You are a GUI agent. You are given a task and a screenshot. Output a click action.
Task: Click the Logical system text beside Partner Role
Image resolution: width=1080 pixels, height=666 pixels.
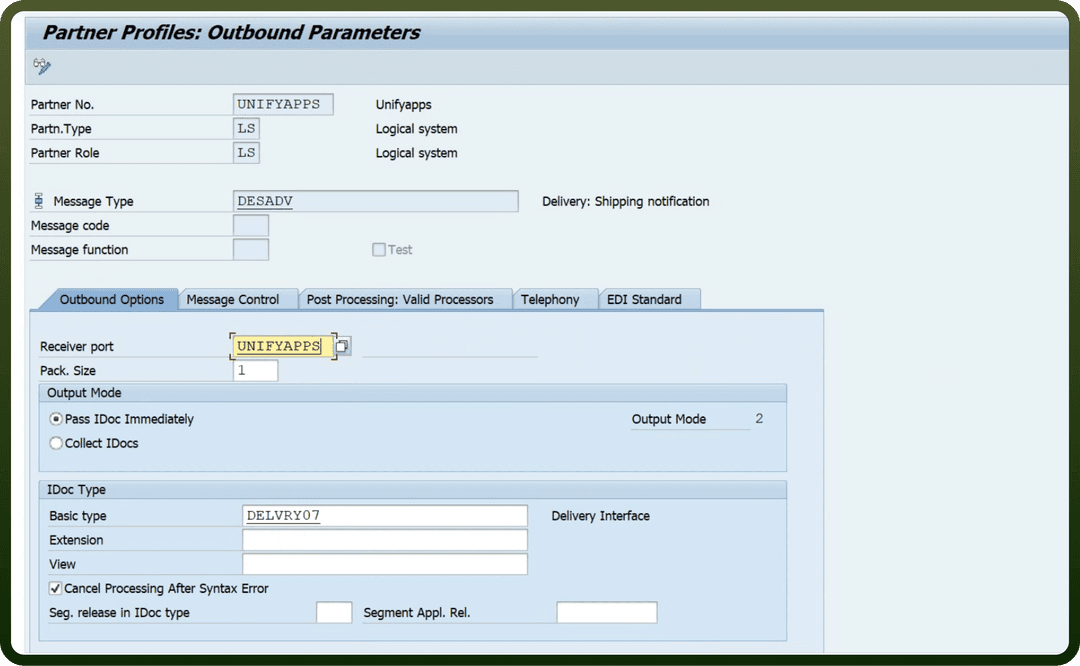coord(417,153)
